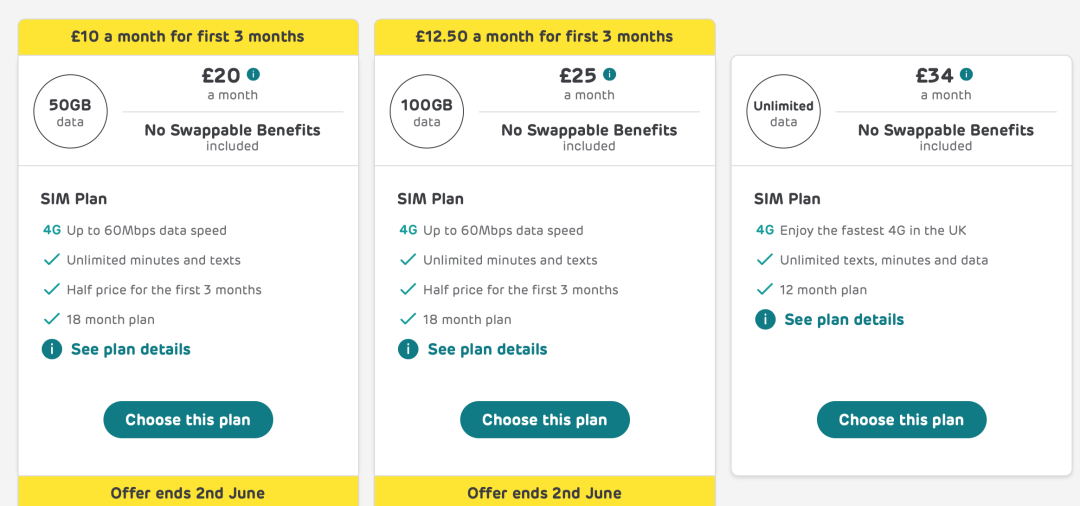Click the Unlimited data circle badge
The width and height of the screenshot is (1080, 506).
784,113
